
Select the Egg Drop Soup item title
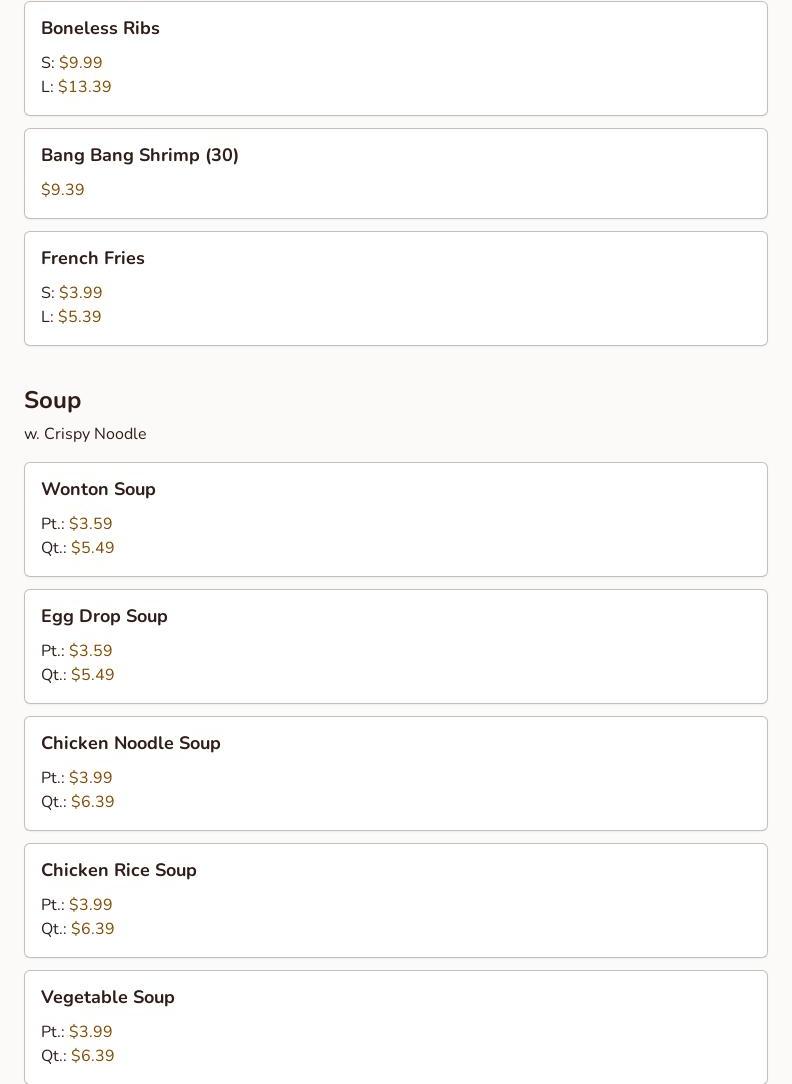click(104, 617)
